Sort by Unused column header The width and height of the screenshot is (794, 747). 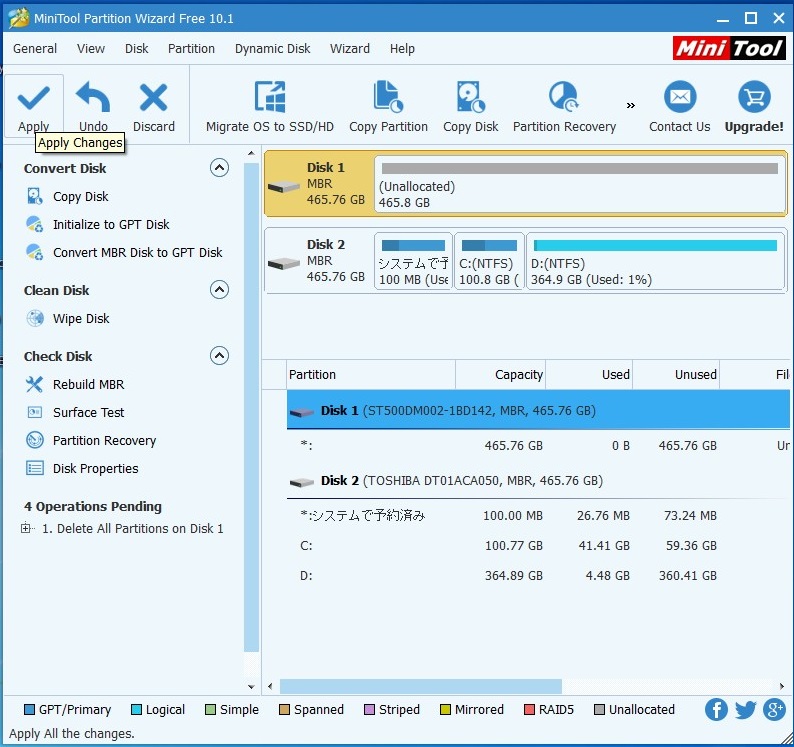(676, 375)
